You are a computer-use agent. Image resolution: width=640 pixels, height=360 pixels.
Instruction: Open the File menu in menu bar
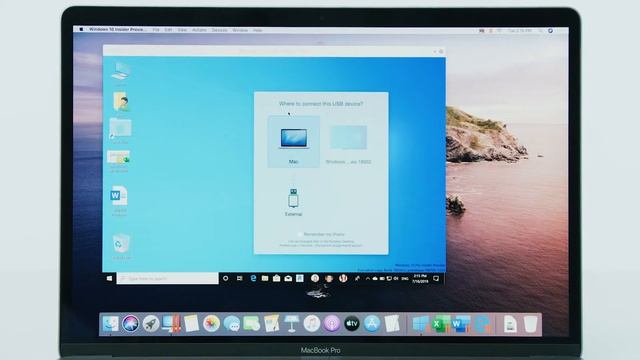pos(156,30)
